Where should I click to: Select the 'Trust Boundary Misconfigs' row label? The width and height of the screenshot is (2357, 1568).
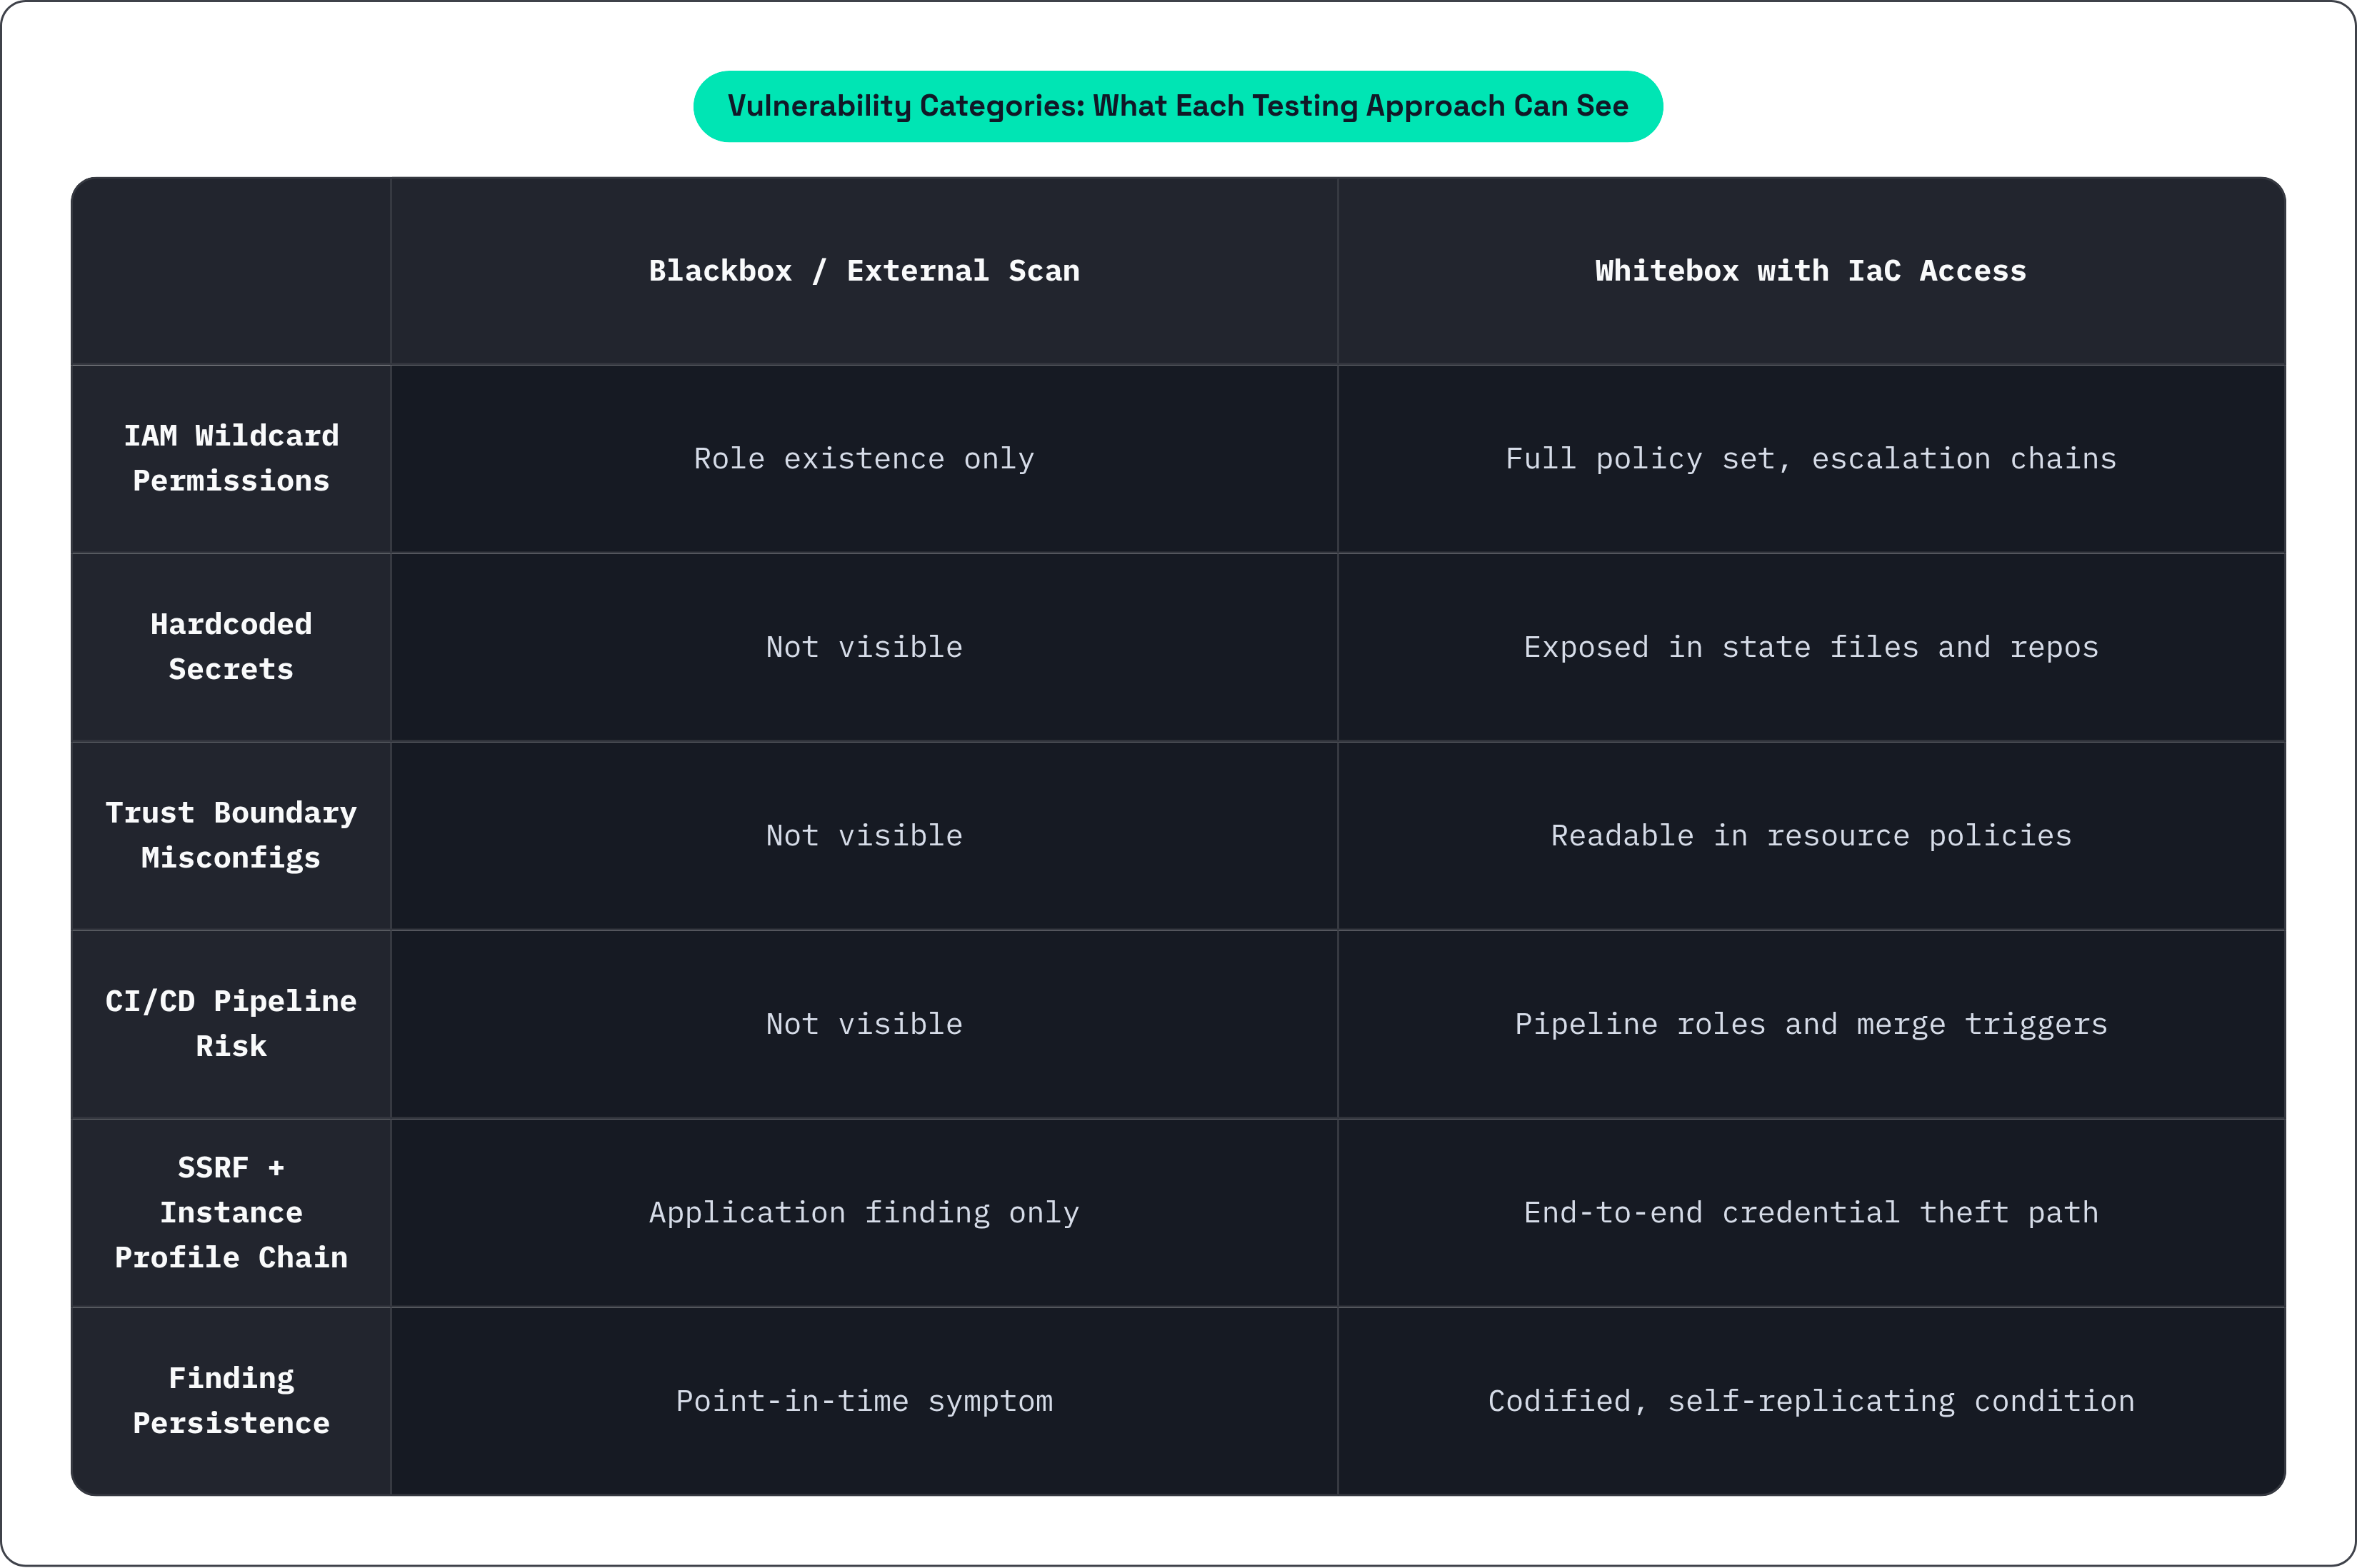click(231, 835)
